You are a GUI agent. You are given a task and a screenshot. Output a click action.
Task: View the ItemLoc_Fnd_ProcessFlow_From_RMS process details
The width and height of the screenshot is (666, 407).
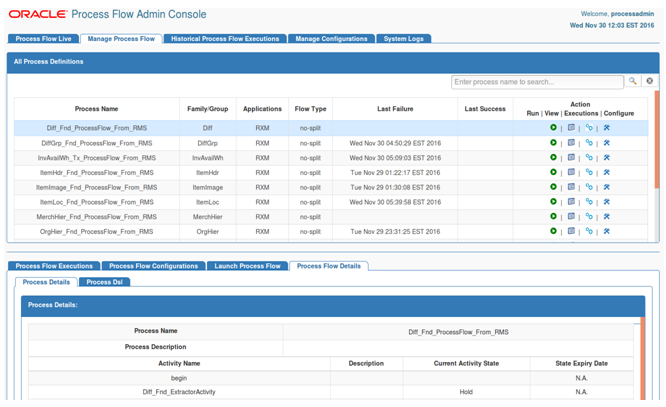point(571,201)
